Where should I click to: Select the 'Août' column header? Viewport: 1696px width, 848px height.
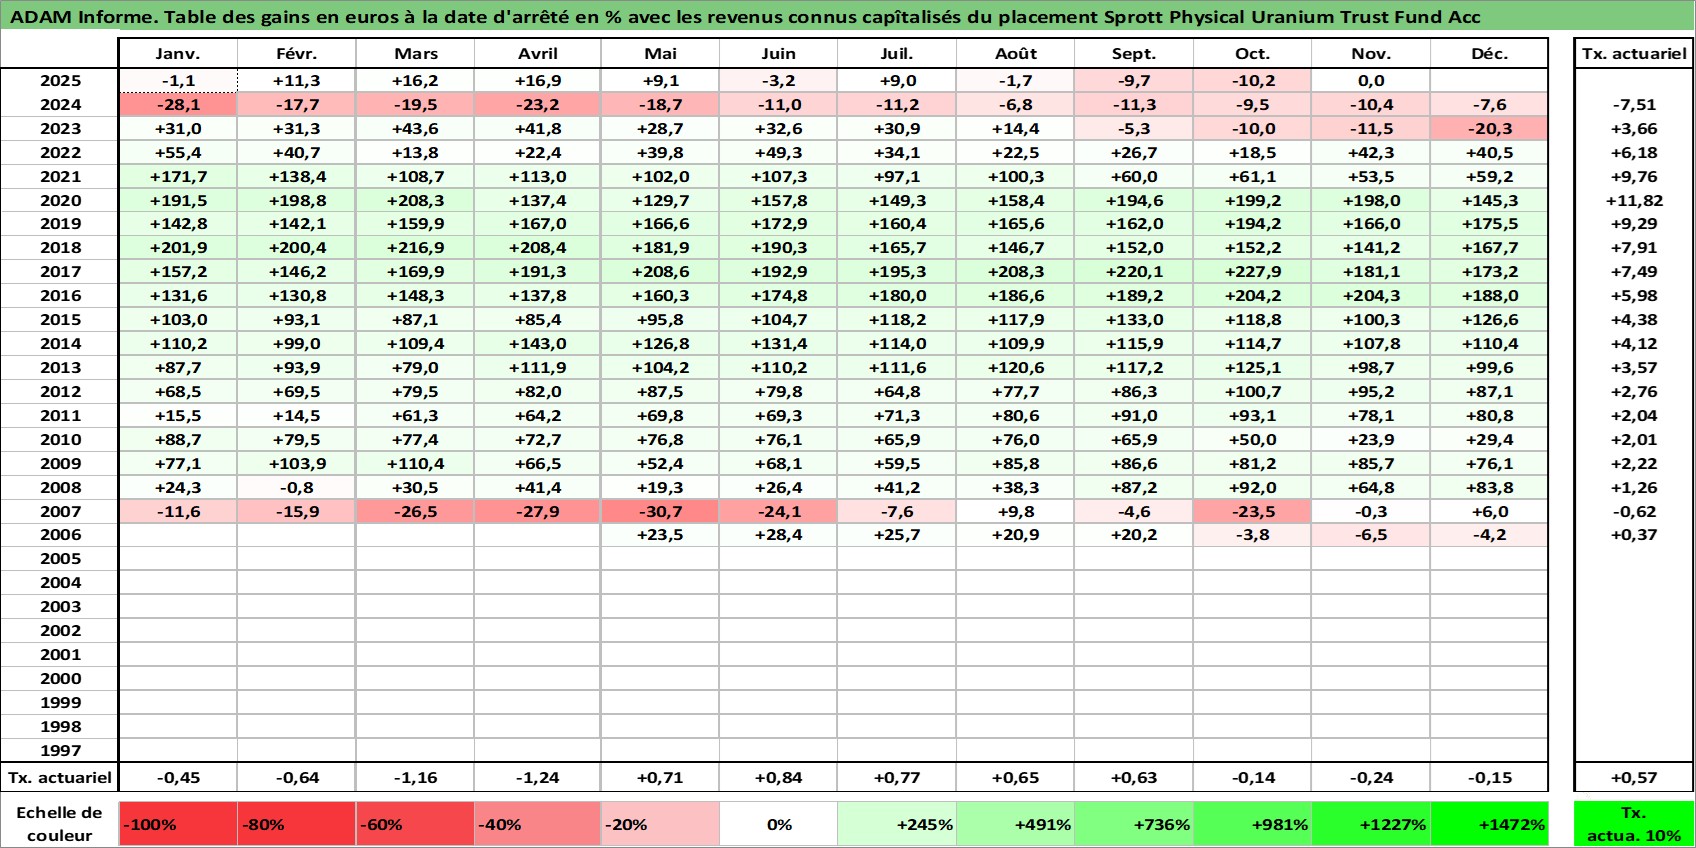[1016, 54]
